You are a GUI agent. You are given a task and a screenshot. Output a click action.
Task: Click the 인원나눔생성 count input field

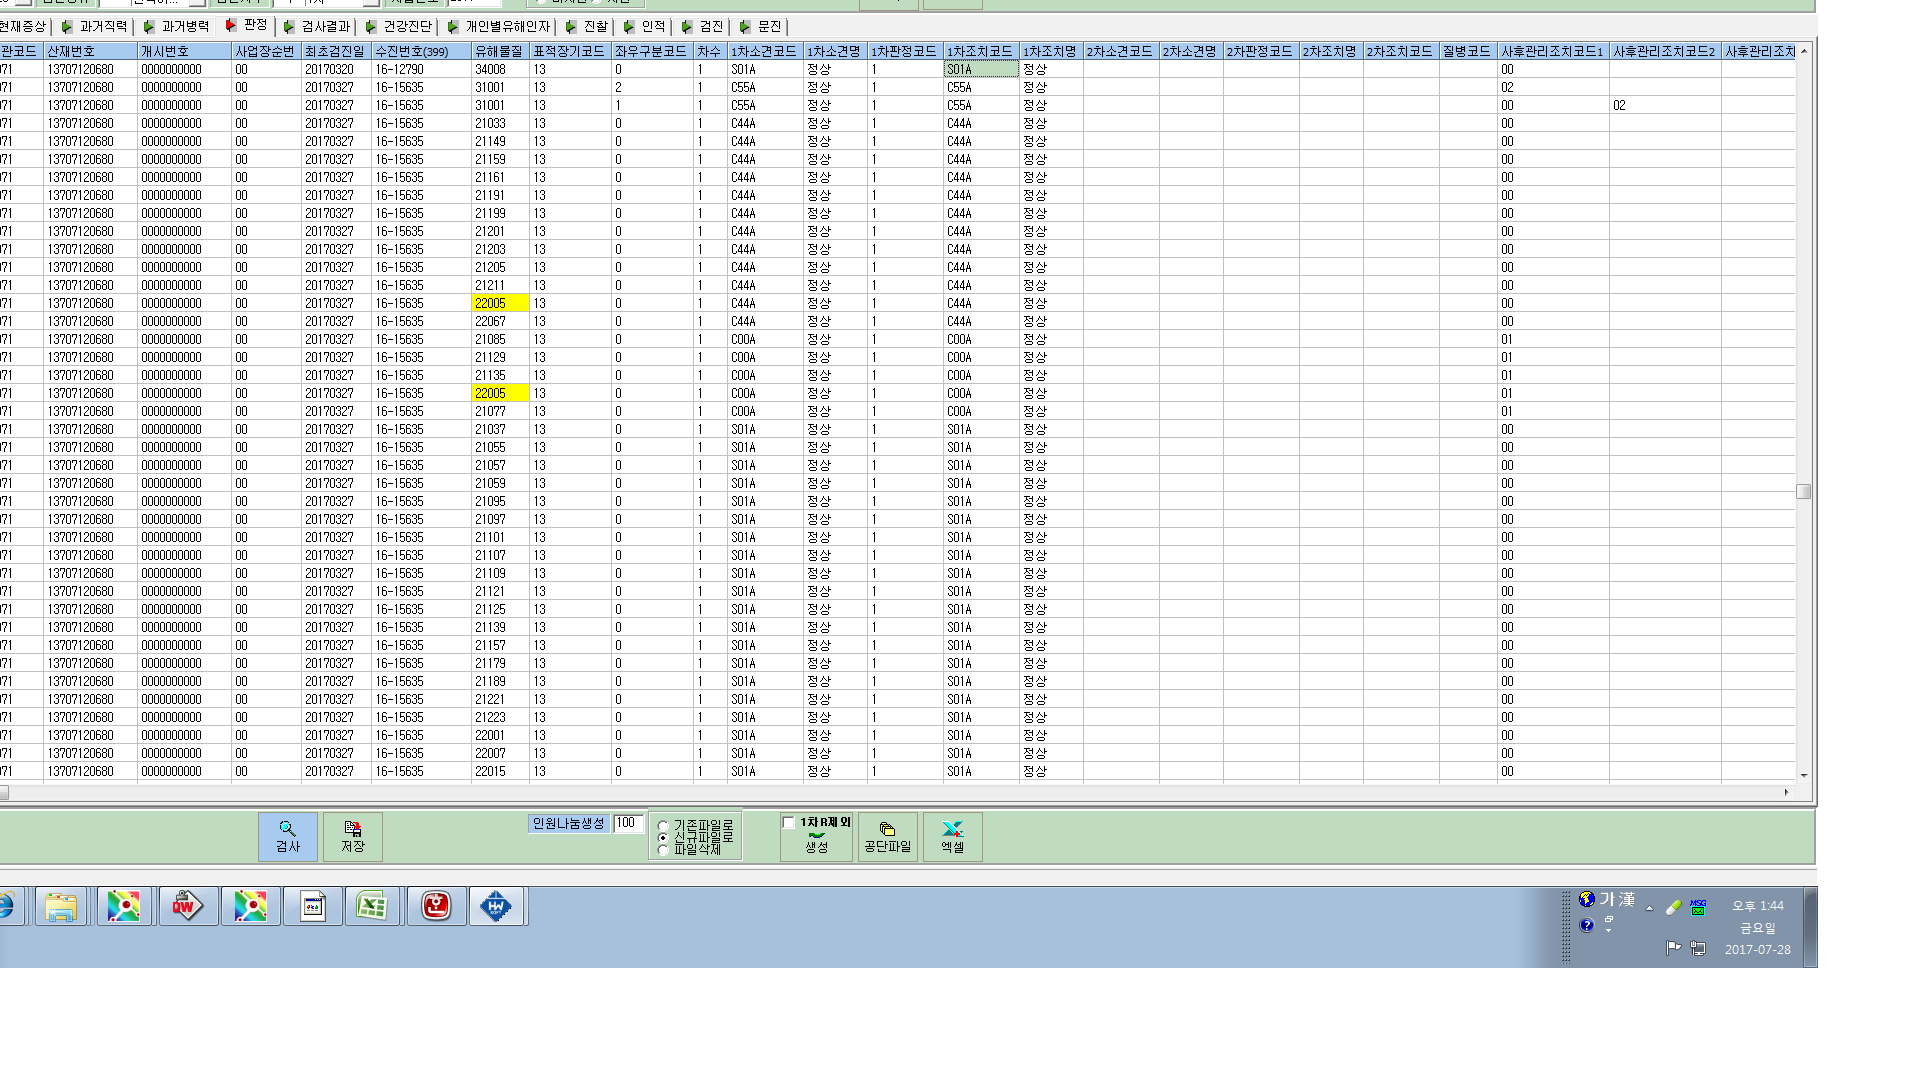628,823
